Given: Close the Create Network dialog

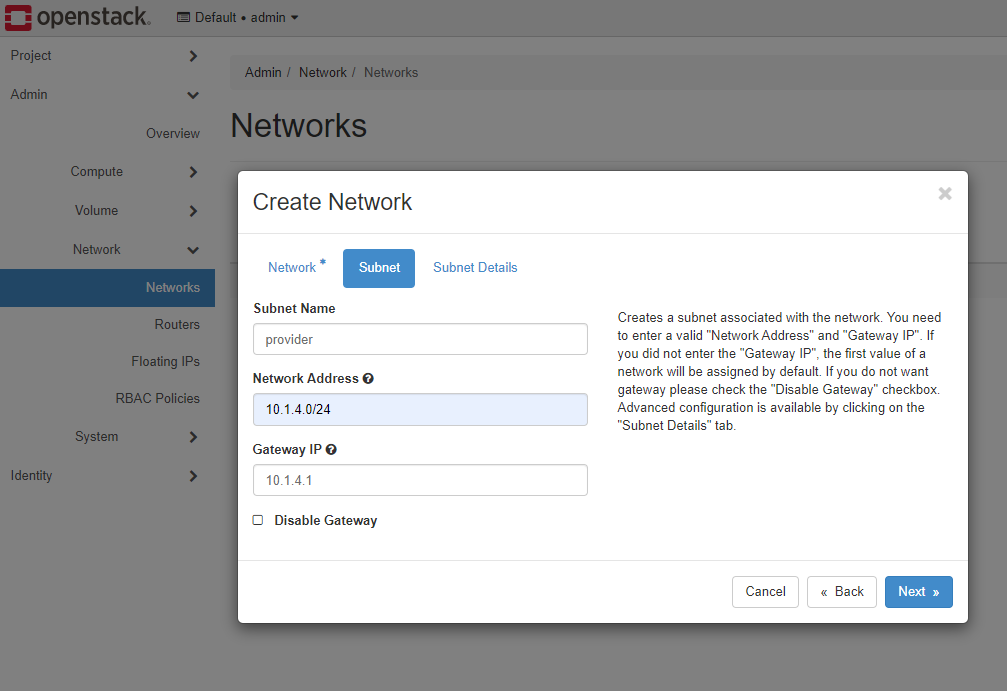Looking at the screenshot, I should [x=945, y=193].
